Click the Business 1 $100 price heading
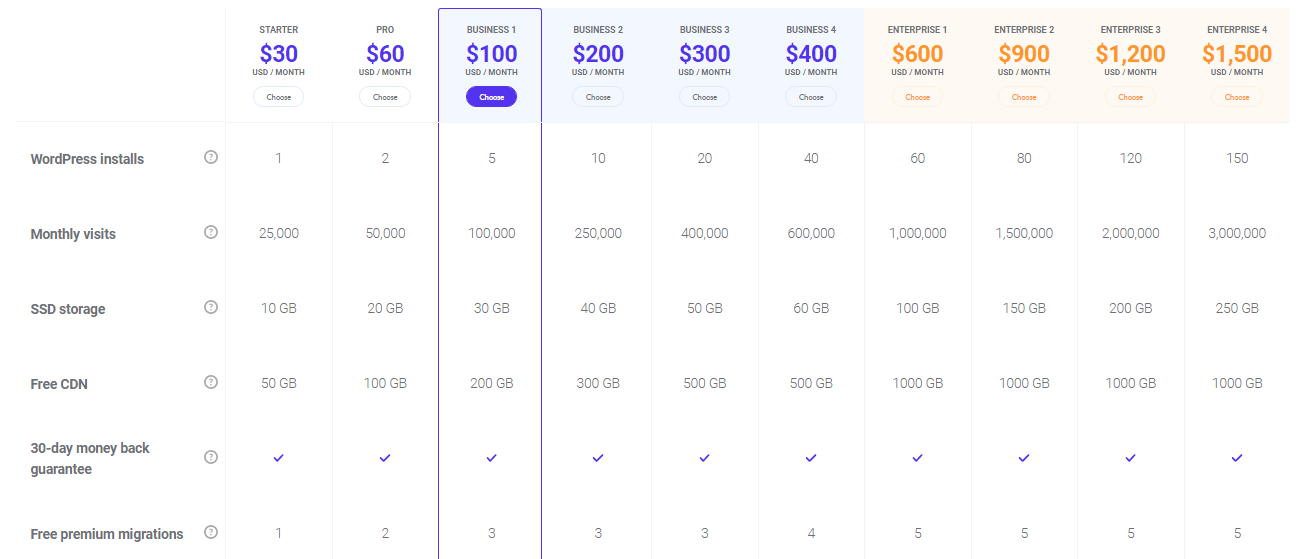 tap(492, 53)
